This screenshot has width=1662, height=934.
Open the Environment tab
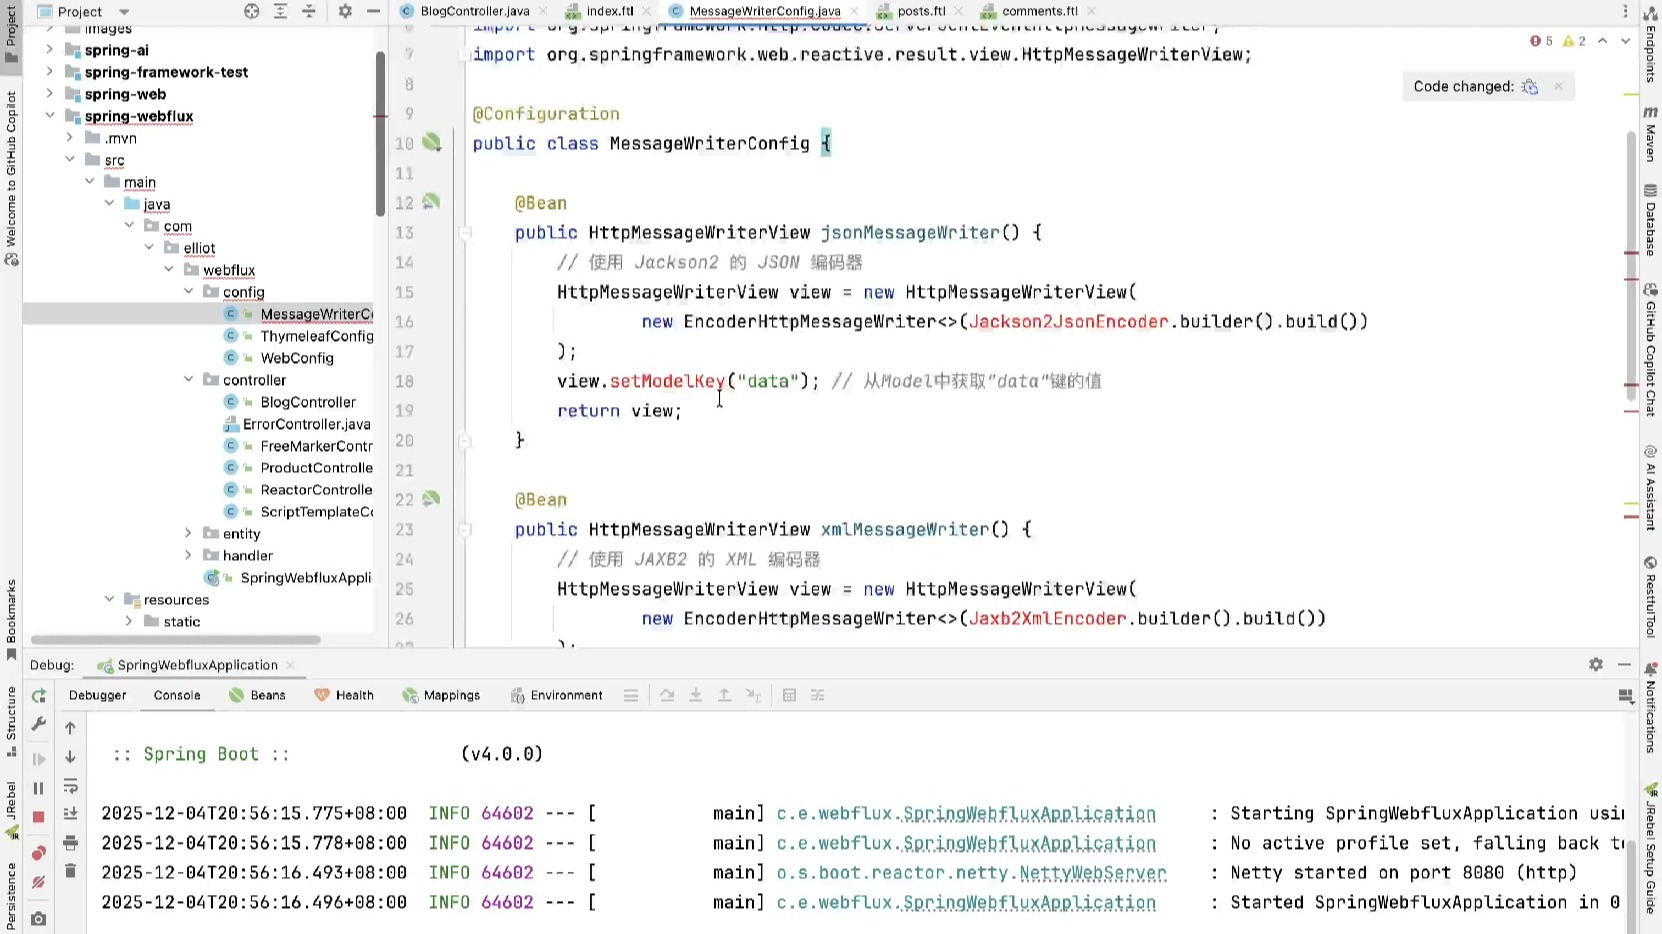[x=557, y=695]
